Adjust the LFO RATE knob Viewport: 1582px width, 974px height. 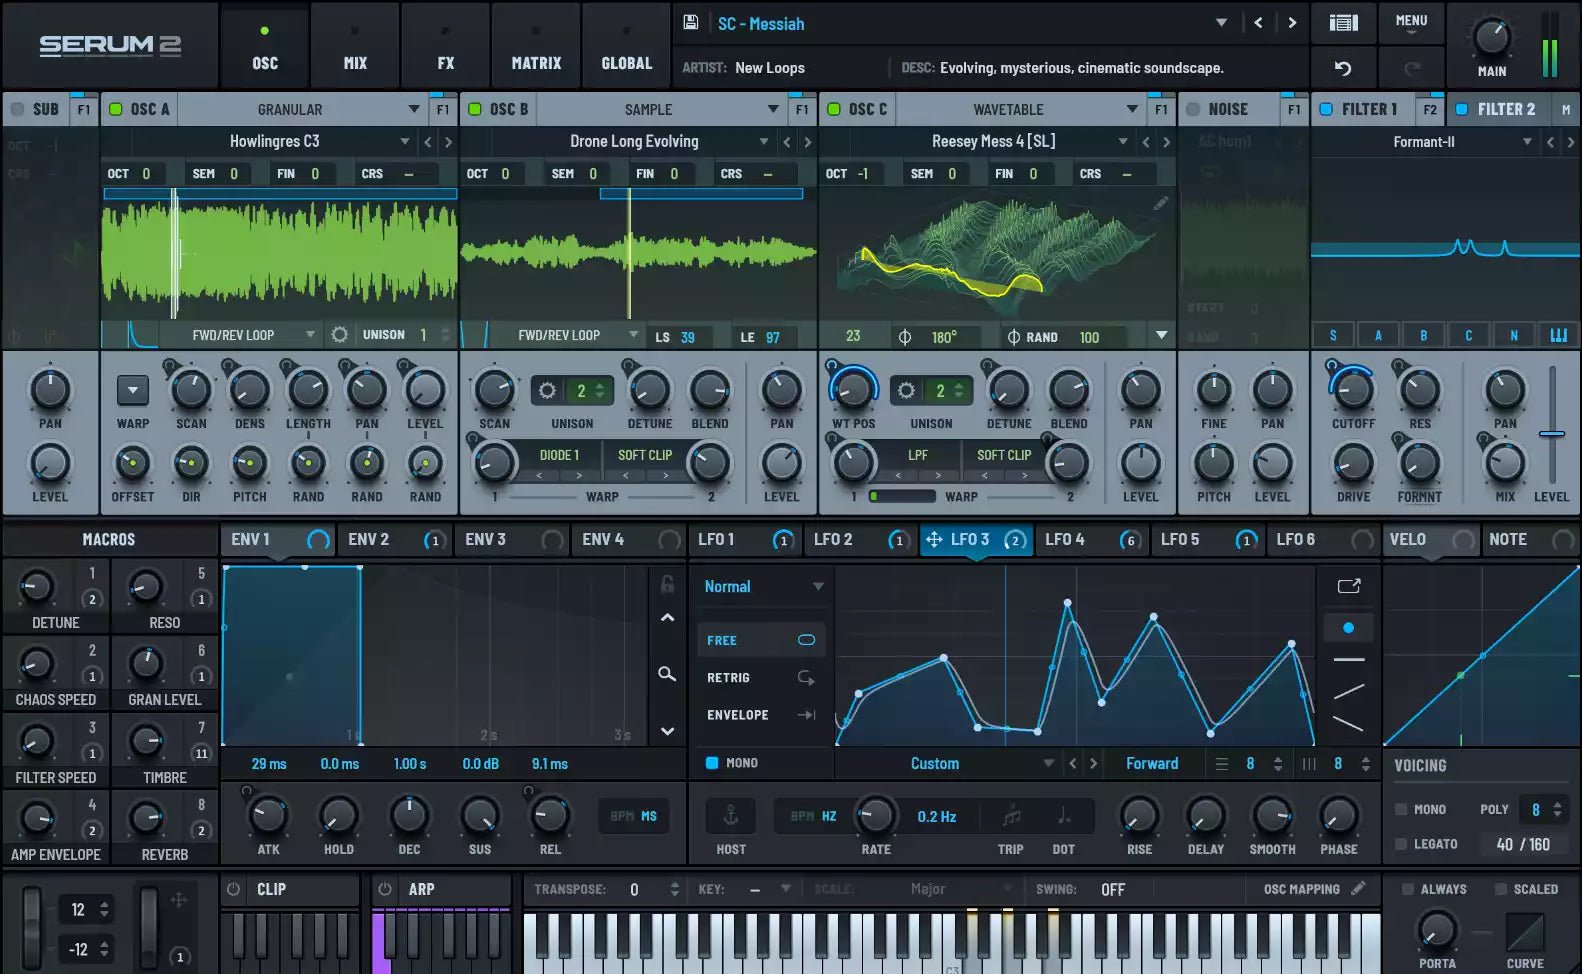(x=875, y=815)
